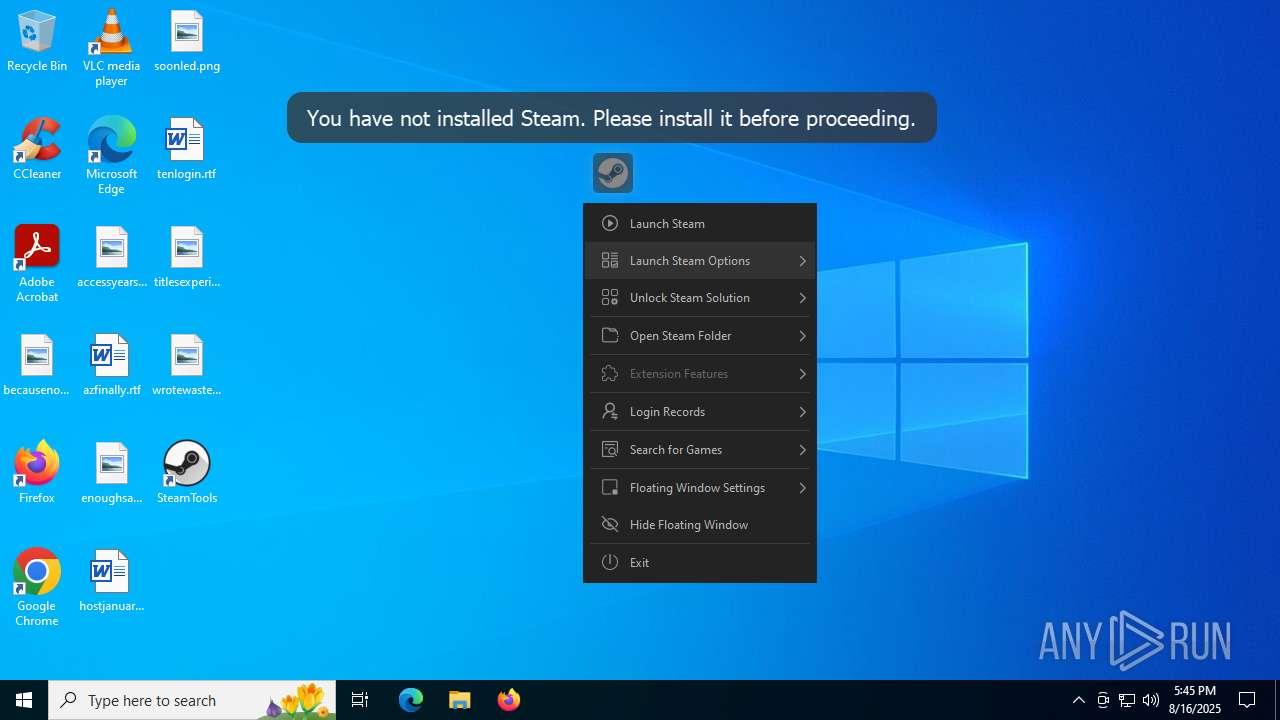The image size is (1280, 720).
Task: Select the Recycle Bin desktop icon
Action: 37,42
